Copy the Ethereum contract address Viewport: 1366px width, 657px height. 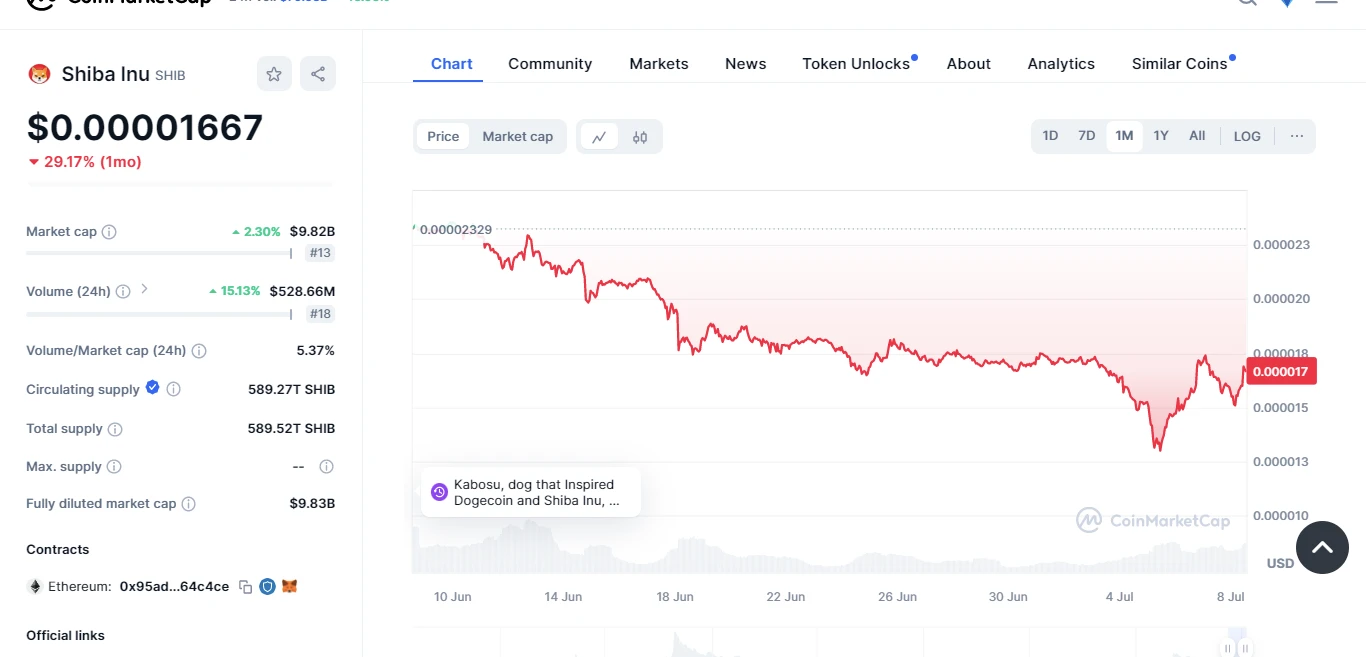pyautogui.click(x=246, y=587)
